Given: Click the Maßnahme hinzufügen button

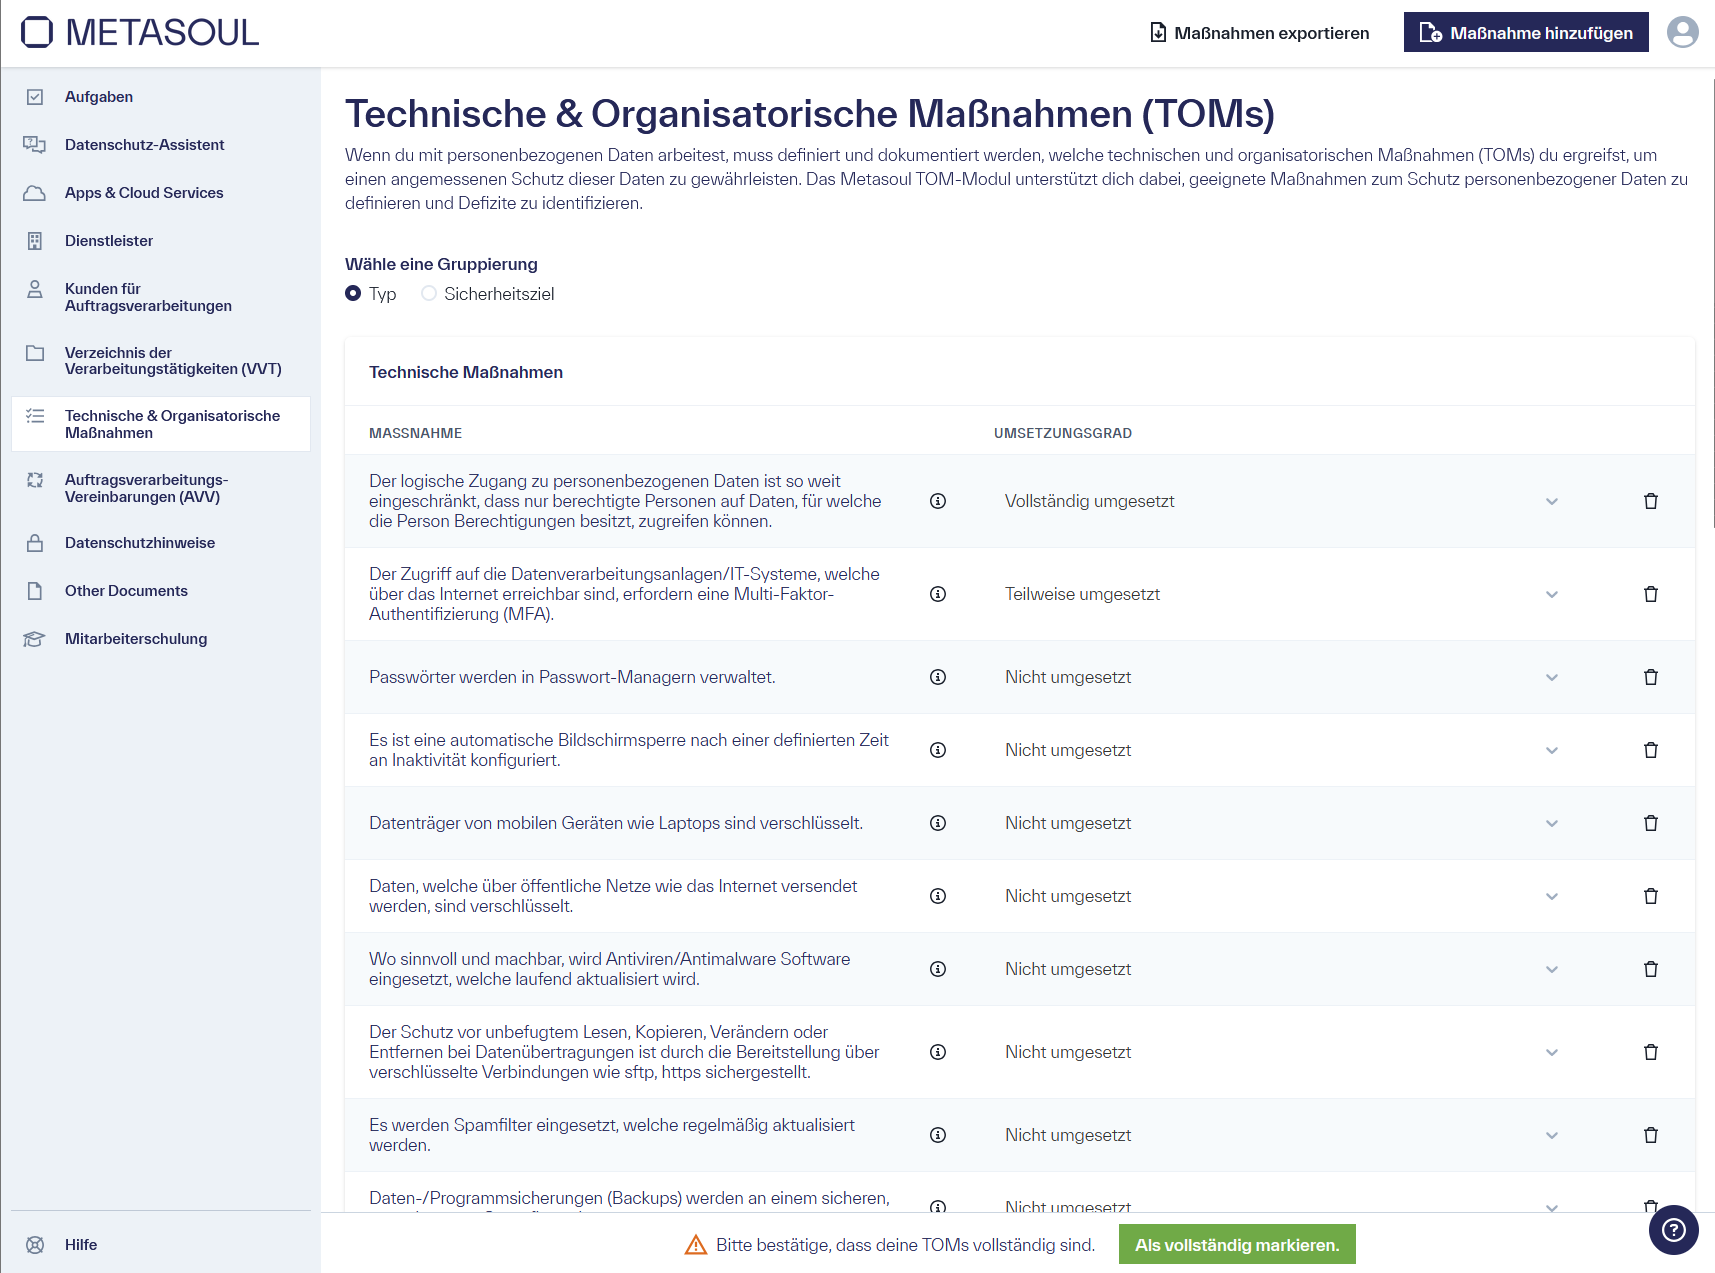Looking at the screenshot, I should click(x=1525, y=32).
